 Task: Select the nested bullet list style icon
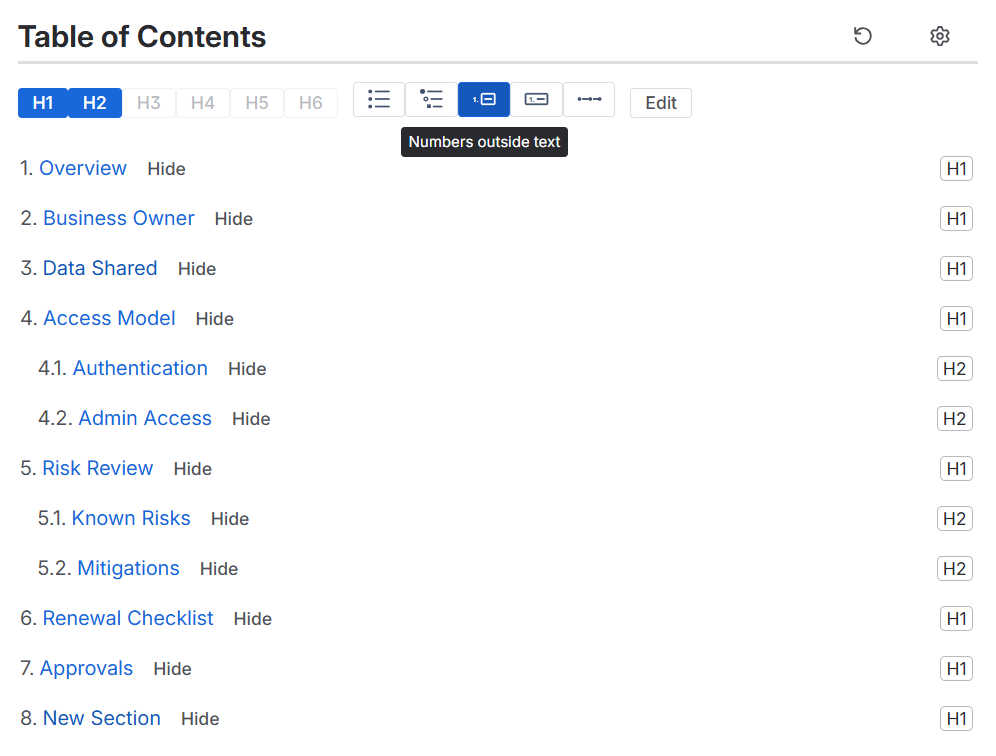[x=431, y=100]
